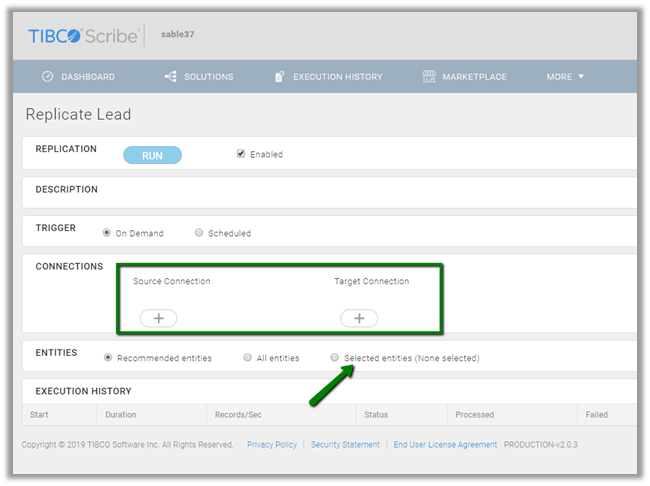Screen dimensions: 650x486
Task: Open the Privacy Policy link
Action: click(x=272, y=445)
